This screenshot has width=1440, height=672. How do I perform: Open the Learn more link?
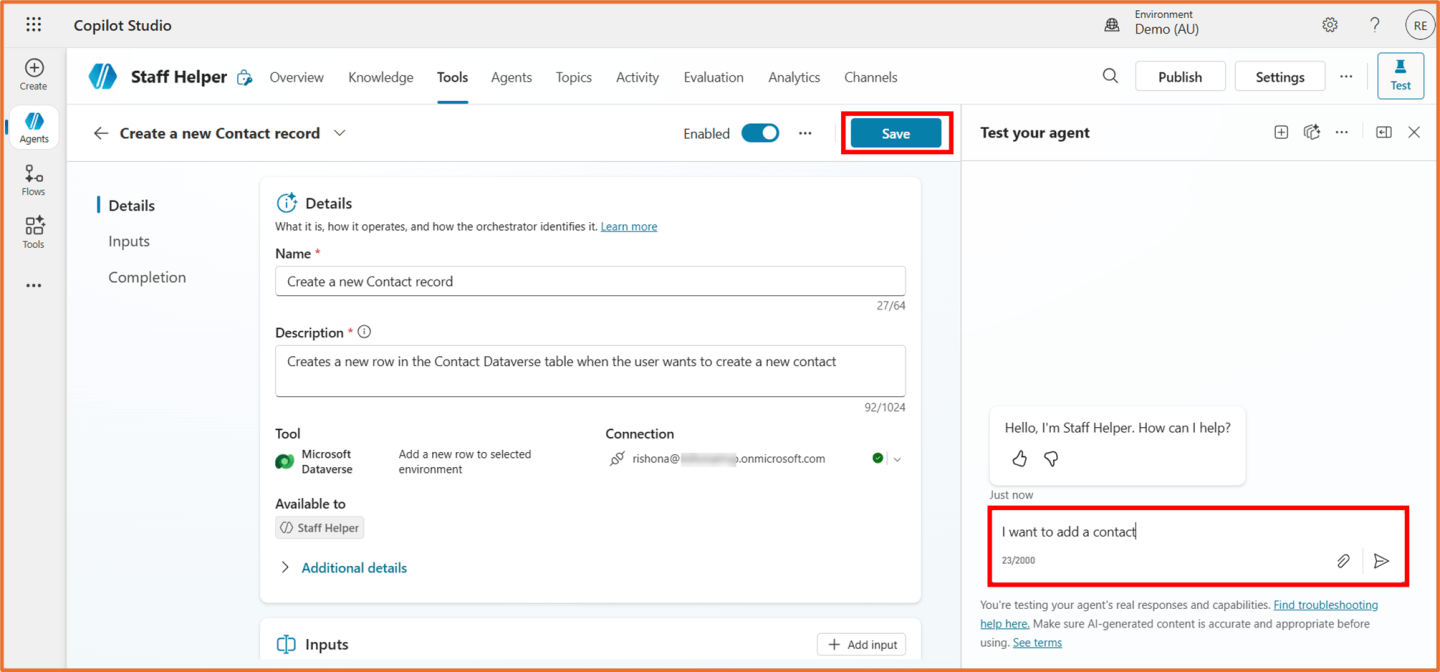tap(628, 227)
